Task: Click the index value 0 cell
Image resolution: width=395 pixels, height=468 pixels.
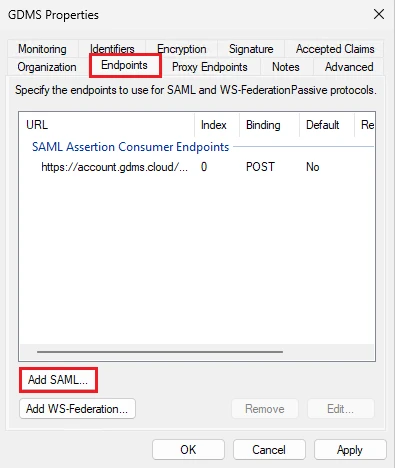Action: [204, 167]
